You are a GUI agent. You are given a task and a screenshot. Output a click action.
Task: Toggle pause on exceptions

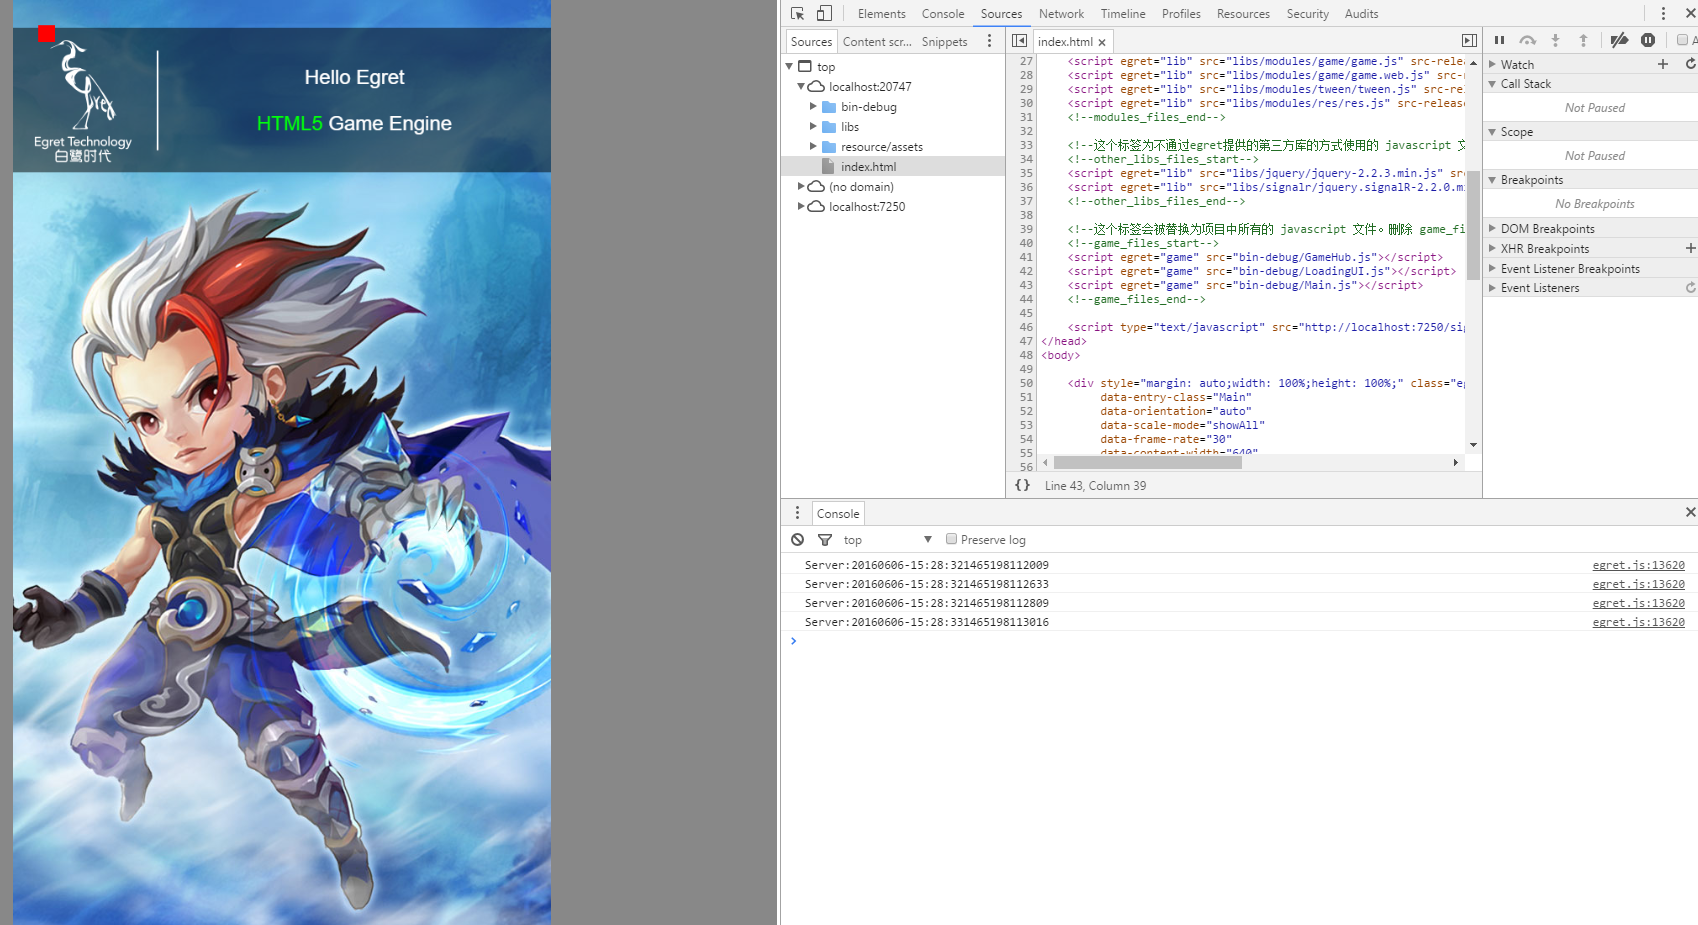click(x=1648, y=40)
